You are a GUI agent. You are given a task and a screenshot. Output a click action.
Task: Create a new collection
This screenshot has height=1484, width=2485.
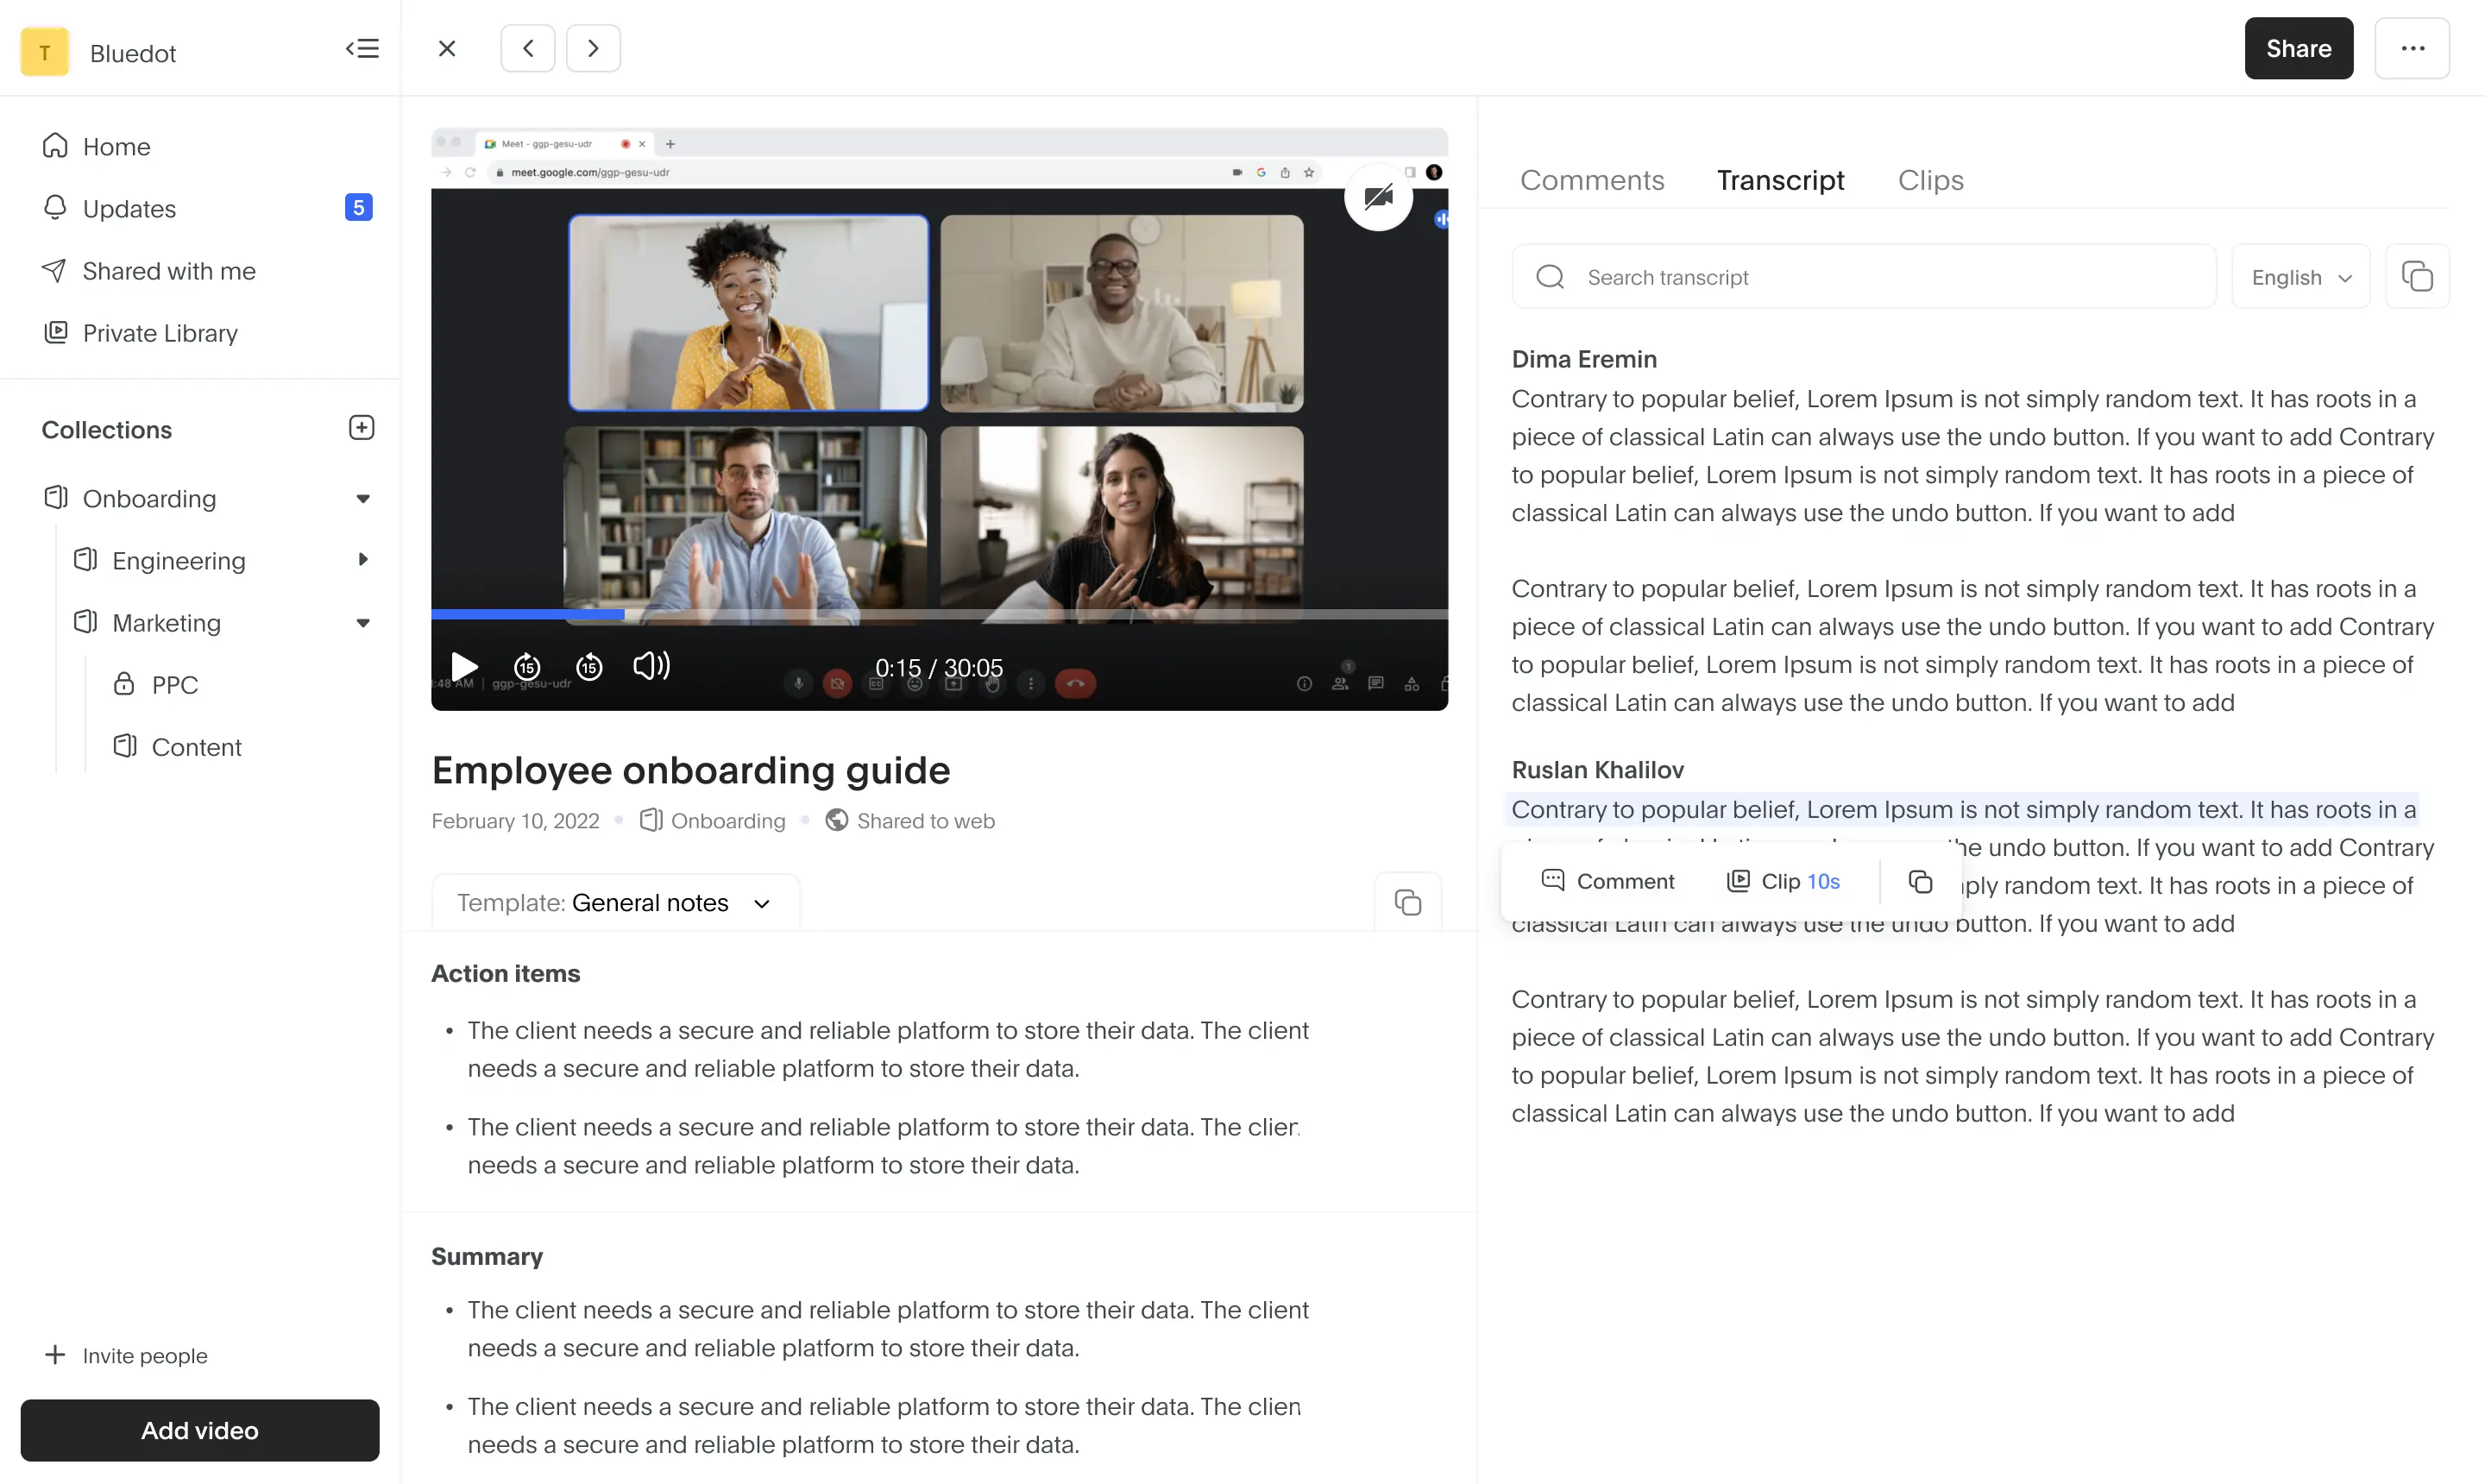click(361, 427)
